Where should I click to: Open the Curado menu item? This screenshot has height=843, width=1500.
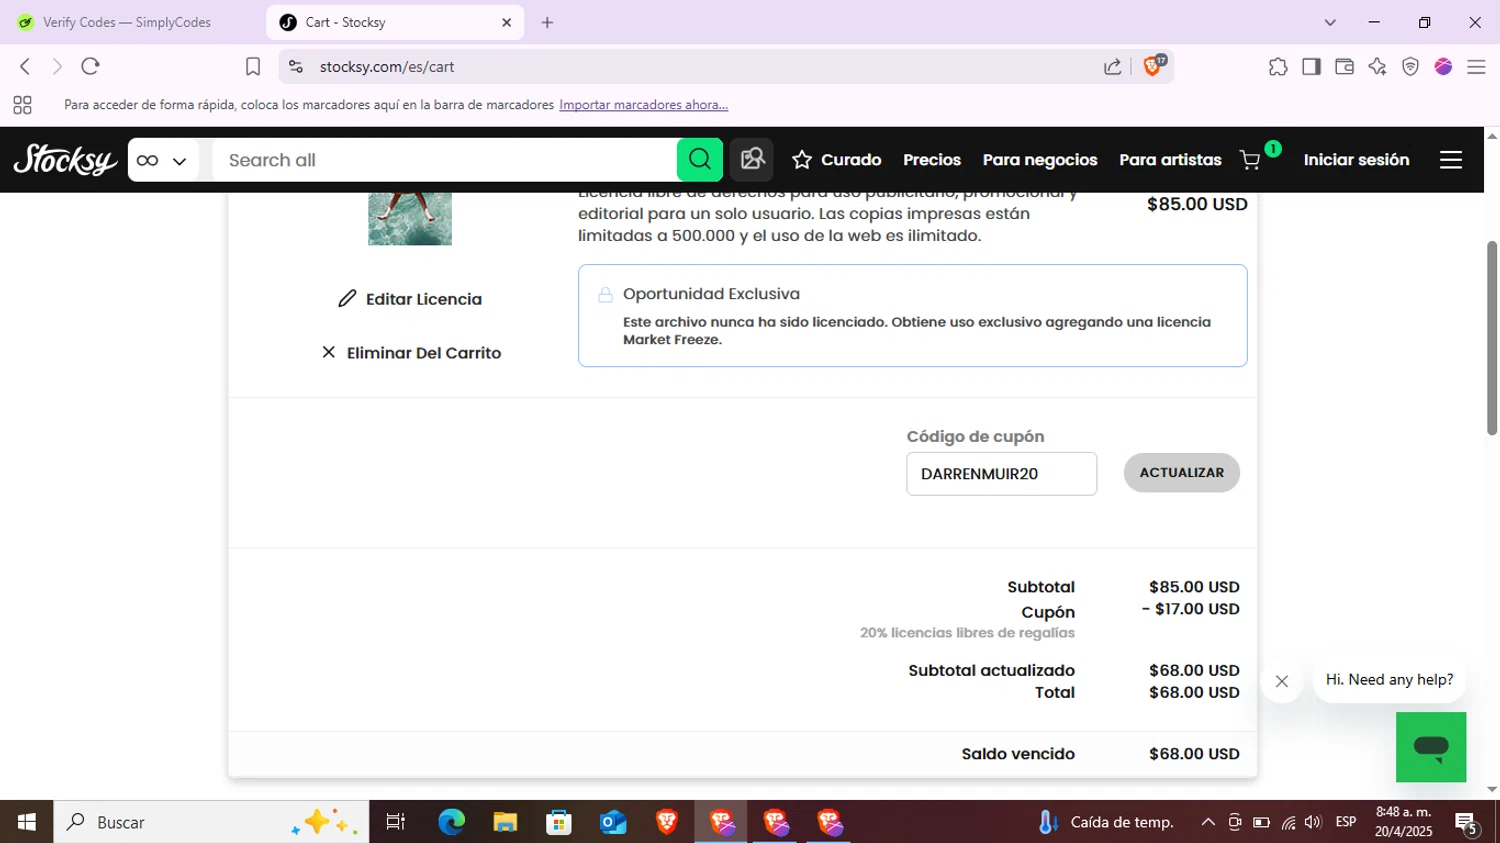click(x=837, y=160)
